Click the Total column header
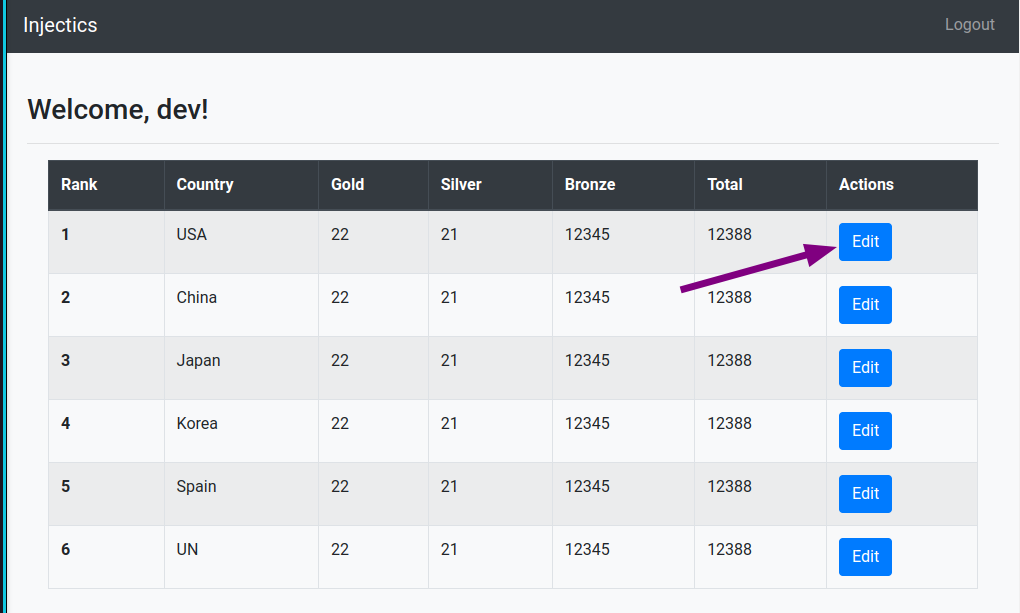Image resolution: width=1020 pixels, height=613 pixels. click(x=725, y=185)
